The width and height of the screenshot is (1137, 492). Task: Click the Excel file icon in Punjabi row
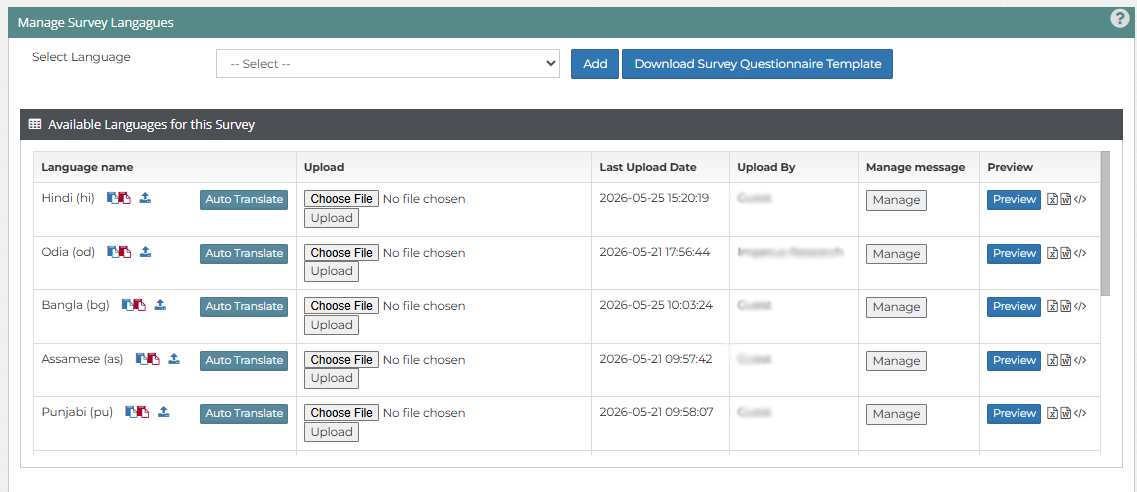tap(1053, 414)
